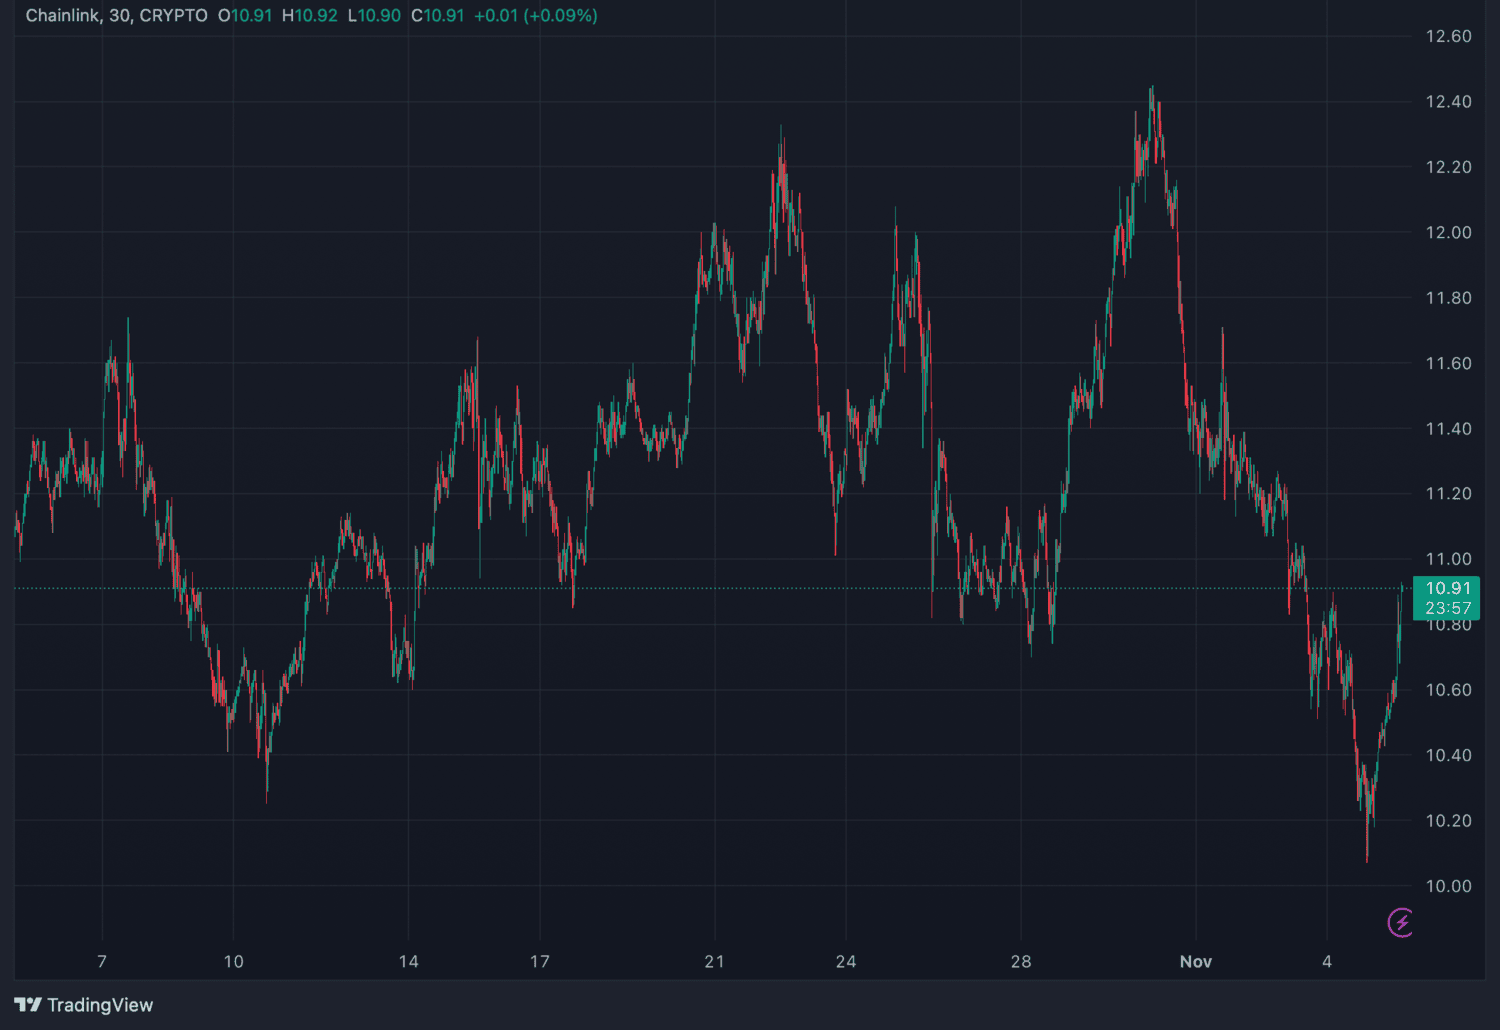Click the green 10.91 current price label
Viewport: 1500px width, 1030px height.
pos(1447,588)
